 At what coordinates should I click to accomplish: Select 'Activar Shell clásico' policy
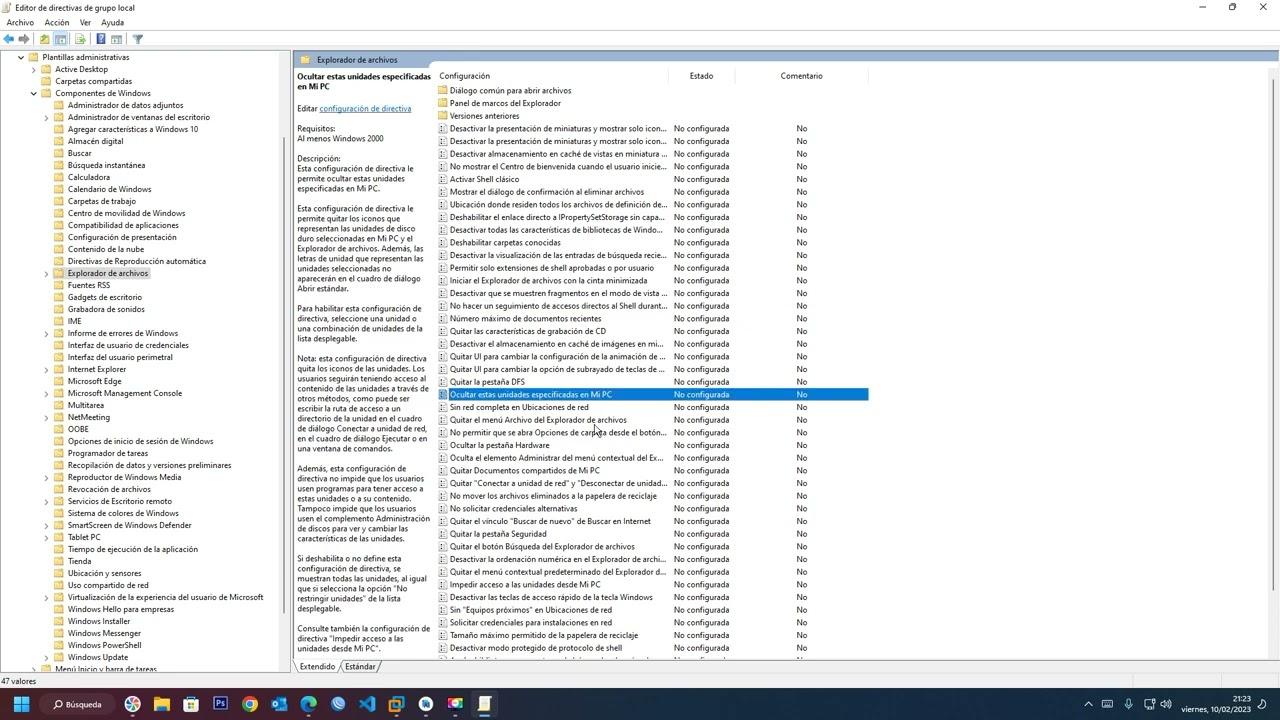coord(484,179)
